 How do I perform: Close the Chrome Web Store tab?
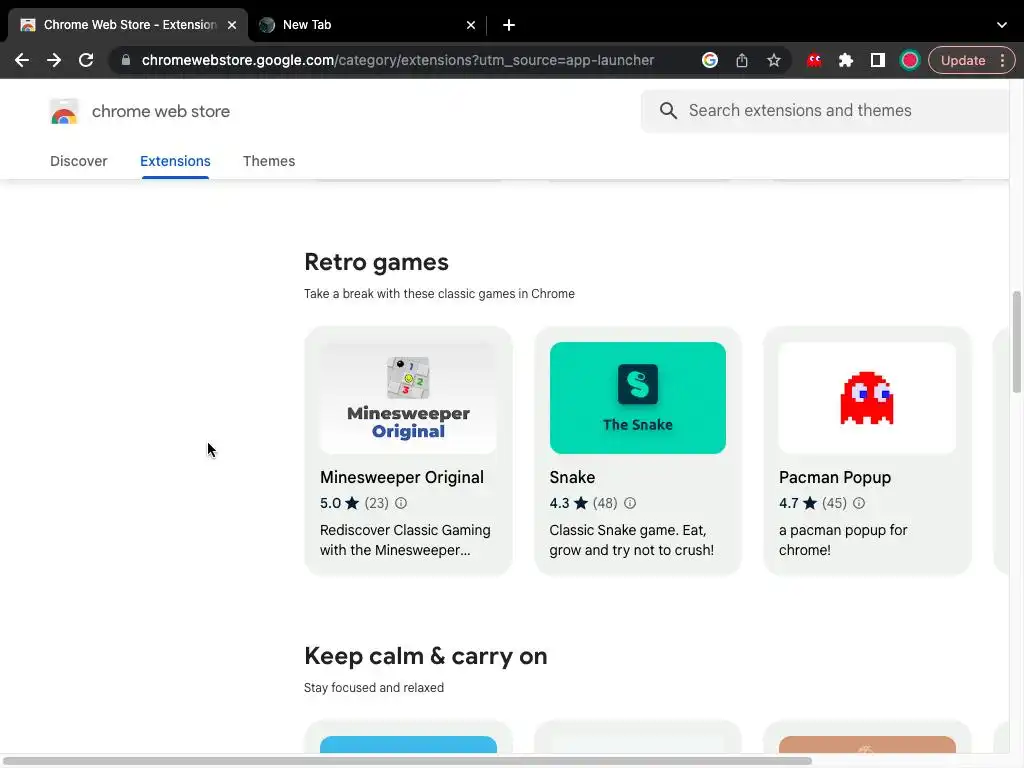[232, 25]
